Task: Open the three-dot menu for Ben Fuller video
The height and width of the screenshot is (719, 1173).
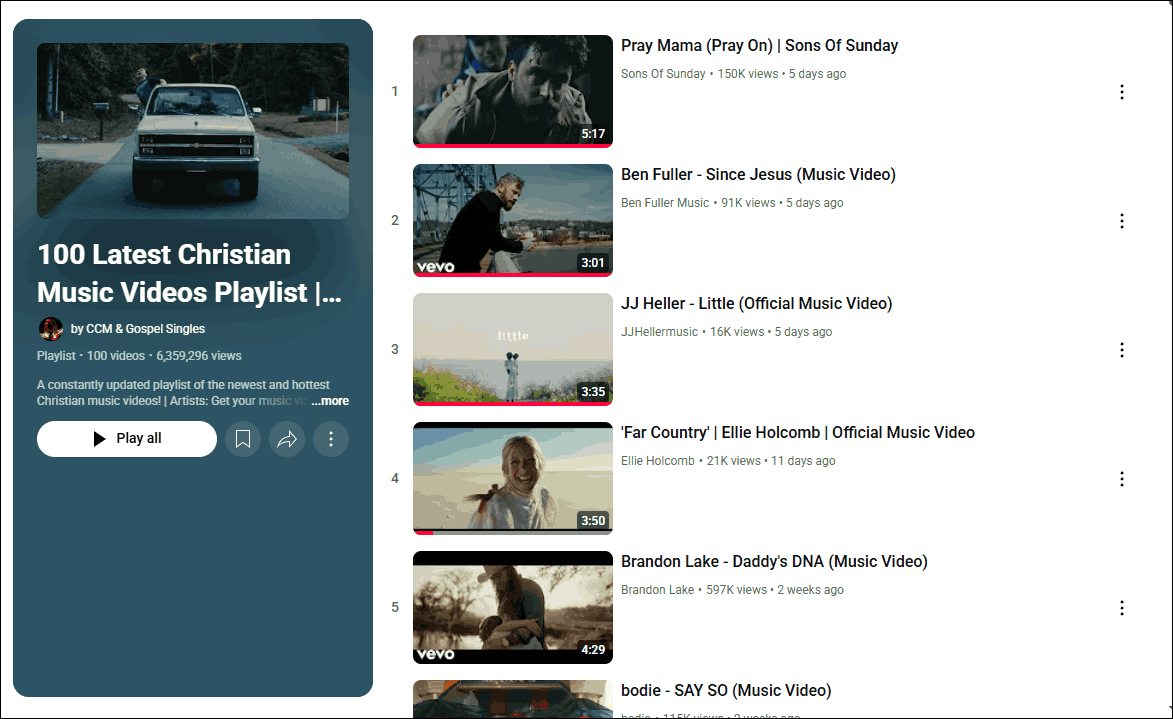Action: point(1121,221)
